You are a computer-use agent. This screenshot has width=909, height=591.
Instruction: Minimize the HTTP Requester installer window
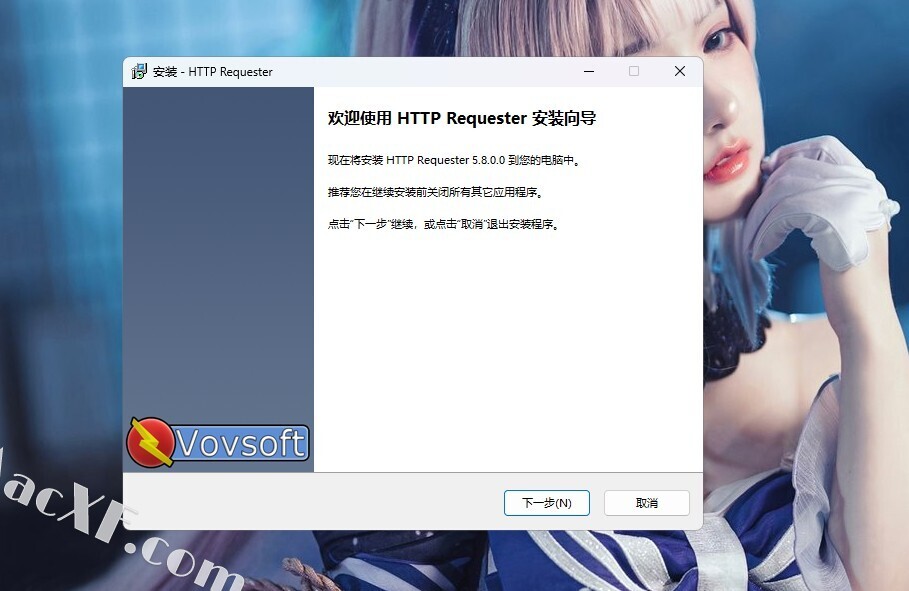589,71
